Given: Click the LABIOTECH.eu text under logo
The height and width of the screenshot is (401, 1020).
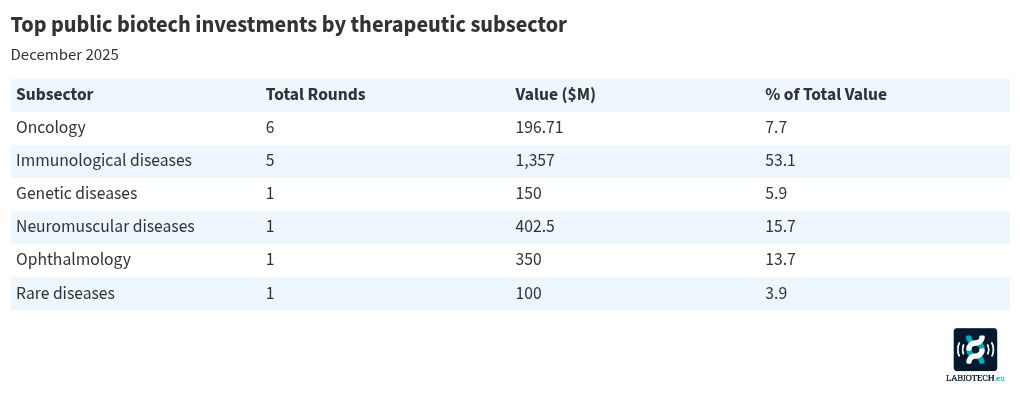Looking at the screenshot, I should 975,379.
